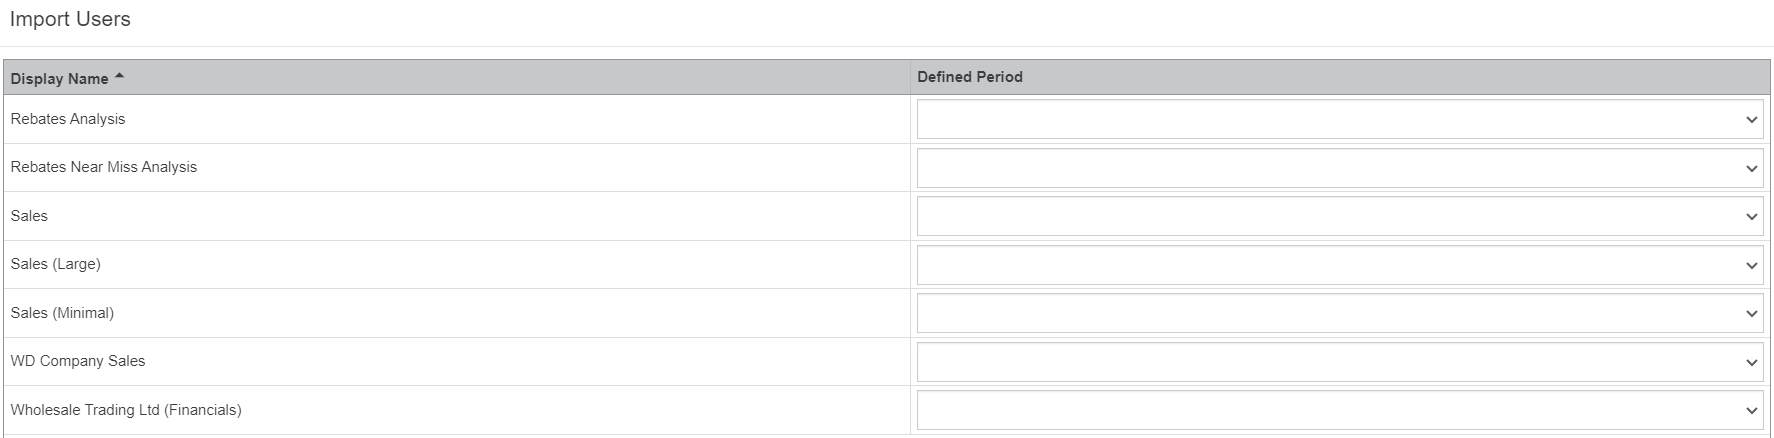The image size is (1774, 438).
Task: Click the WD Company Sales name
Action: coord(78,361)
